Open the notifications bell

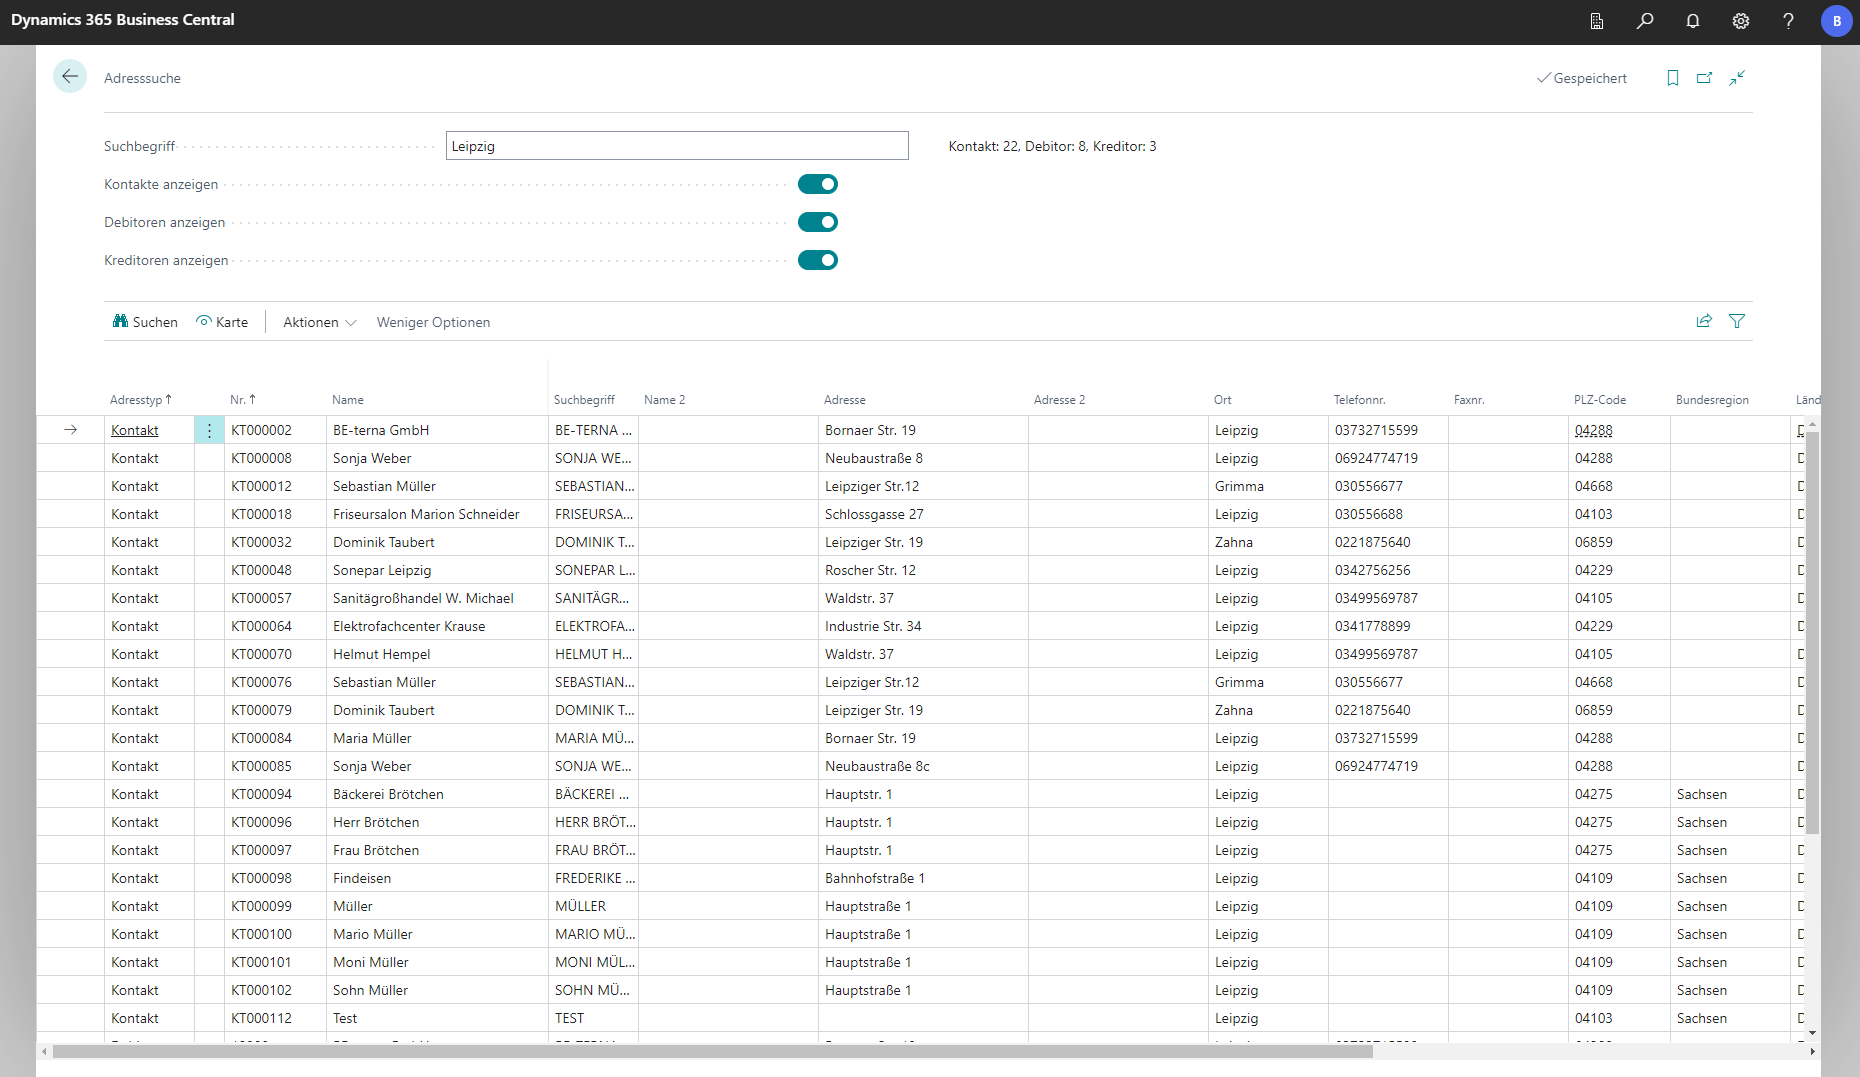[1693, 21]
